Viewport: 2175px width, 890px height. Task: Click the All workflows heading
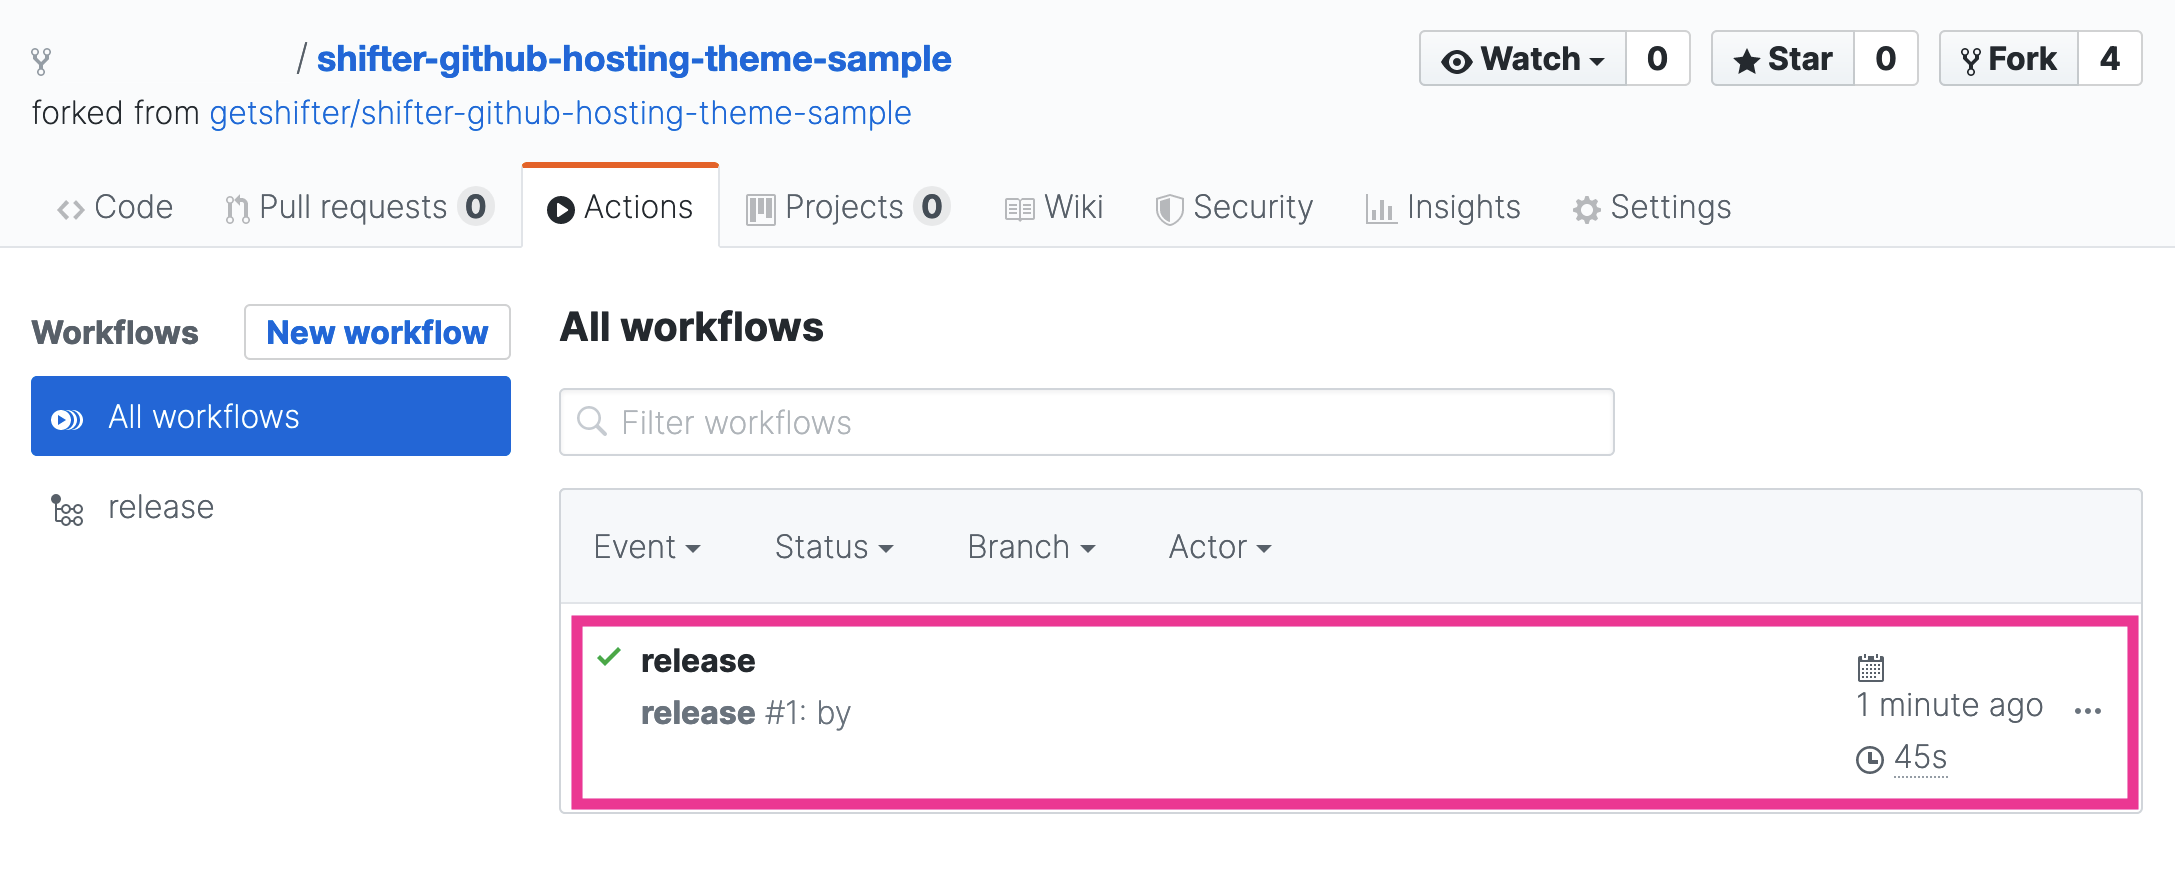pos(692,327)
